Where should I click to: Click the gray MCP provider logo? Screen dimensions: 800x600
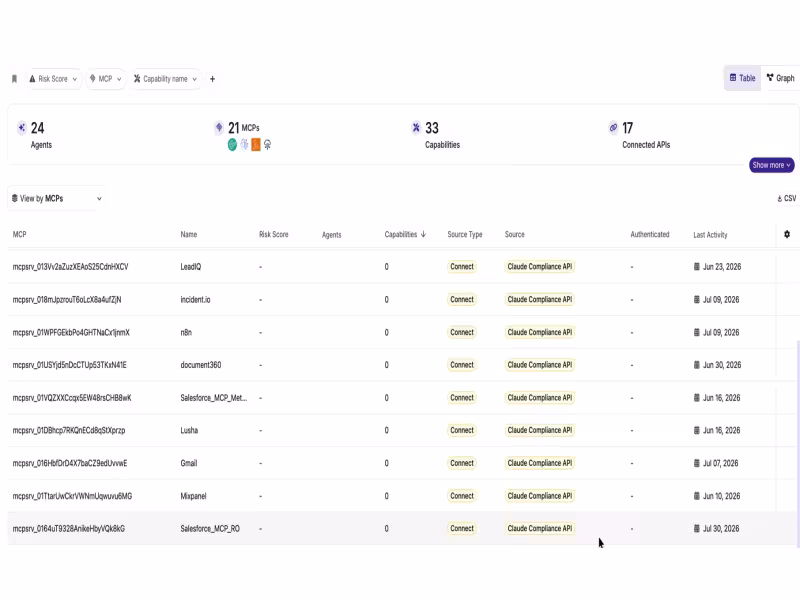tap(267, 145)
